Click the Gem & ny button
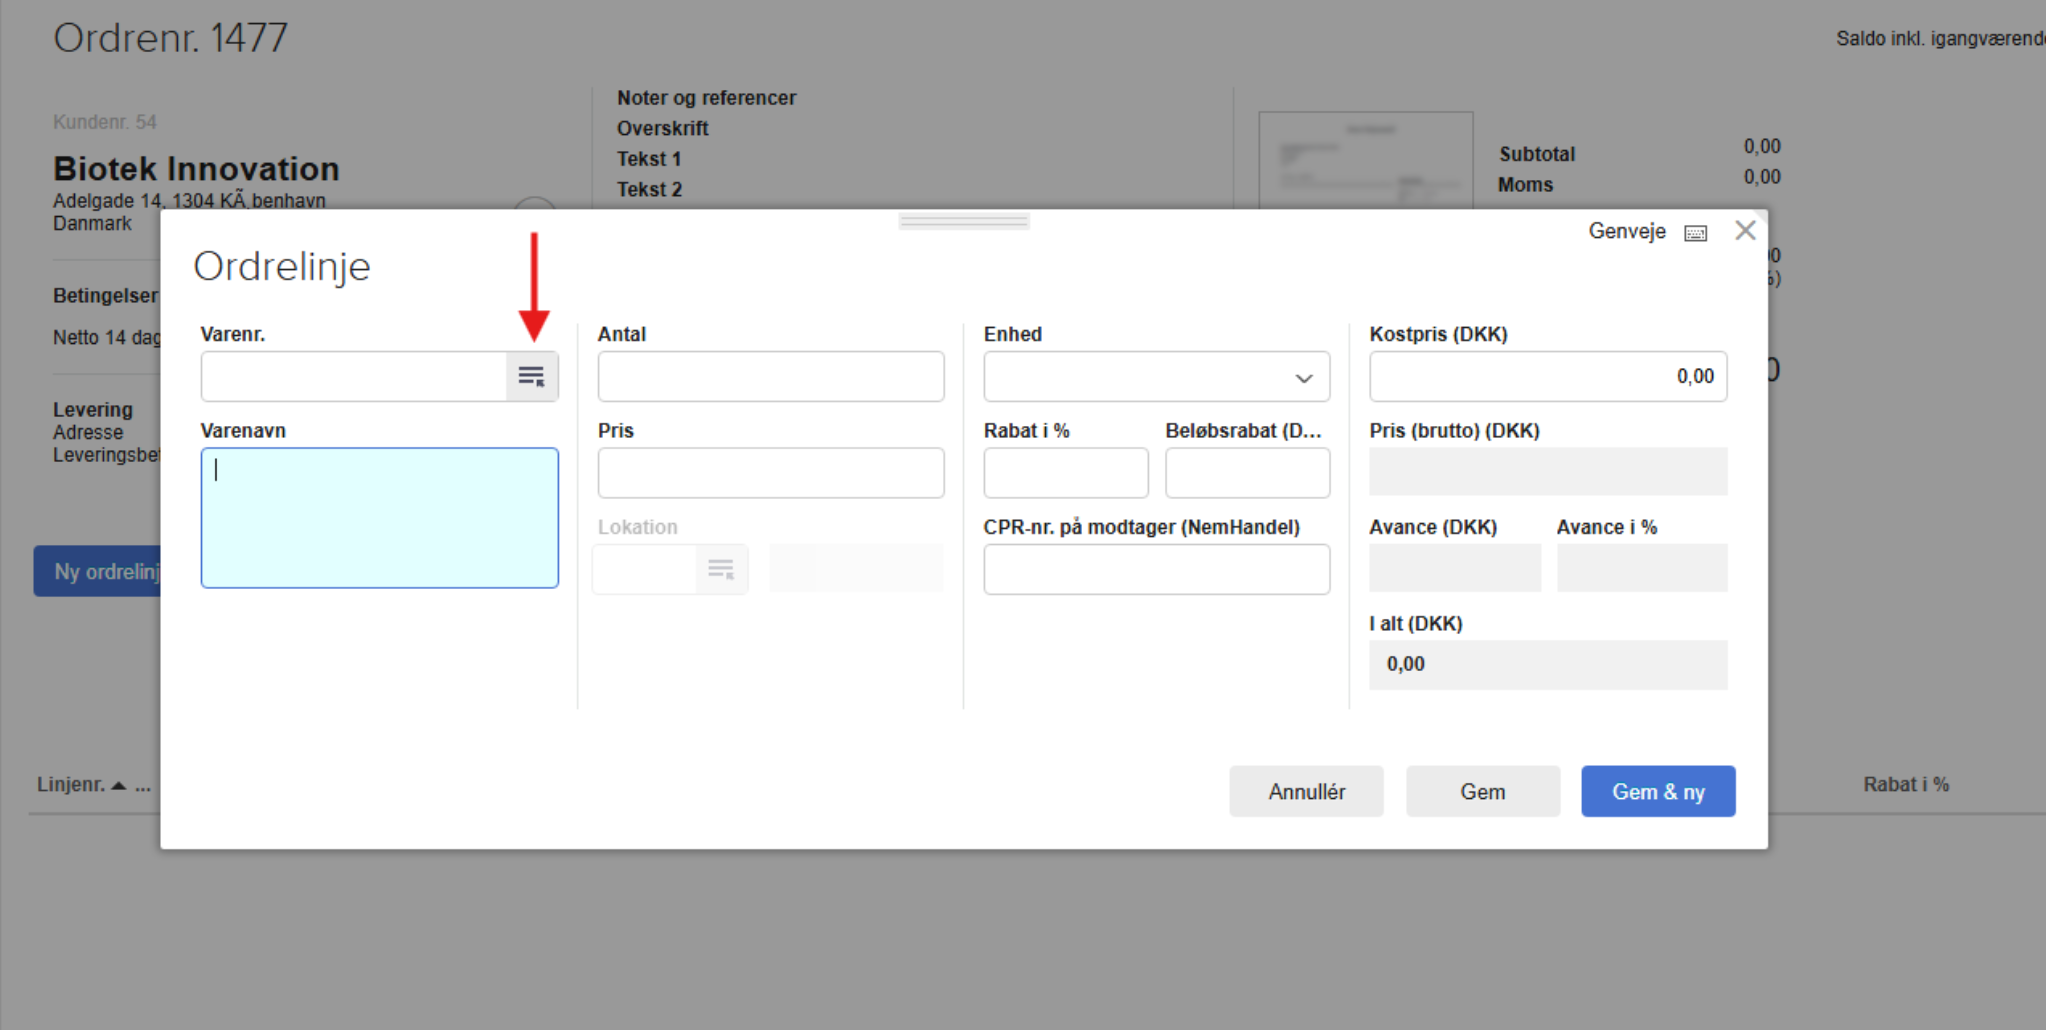Viewport: 2046px width, 1030px height. pyautogui.click(x=1657, y=792)
